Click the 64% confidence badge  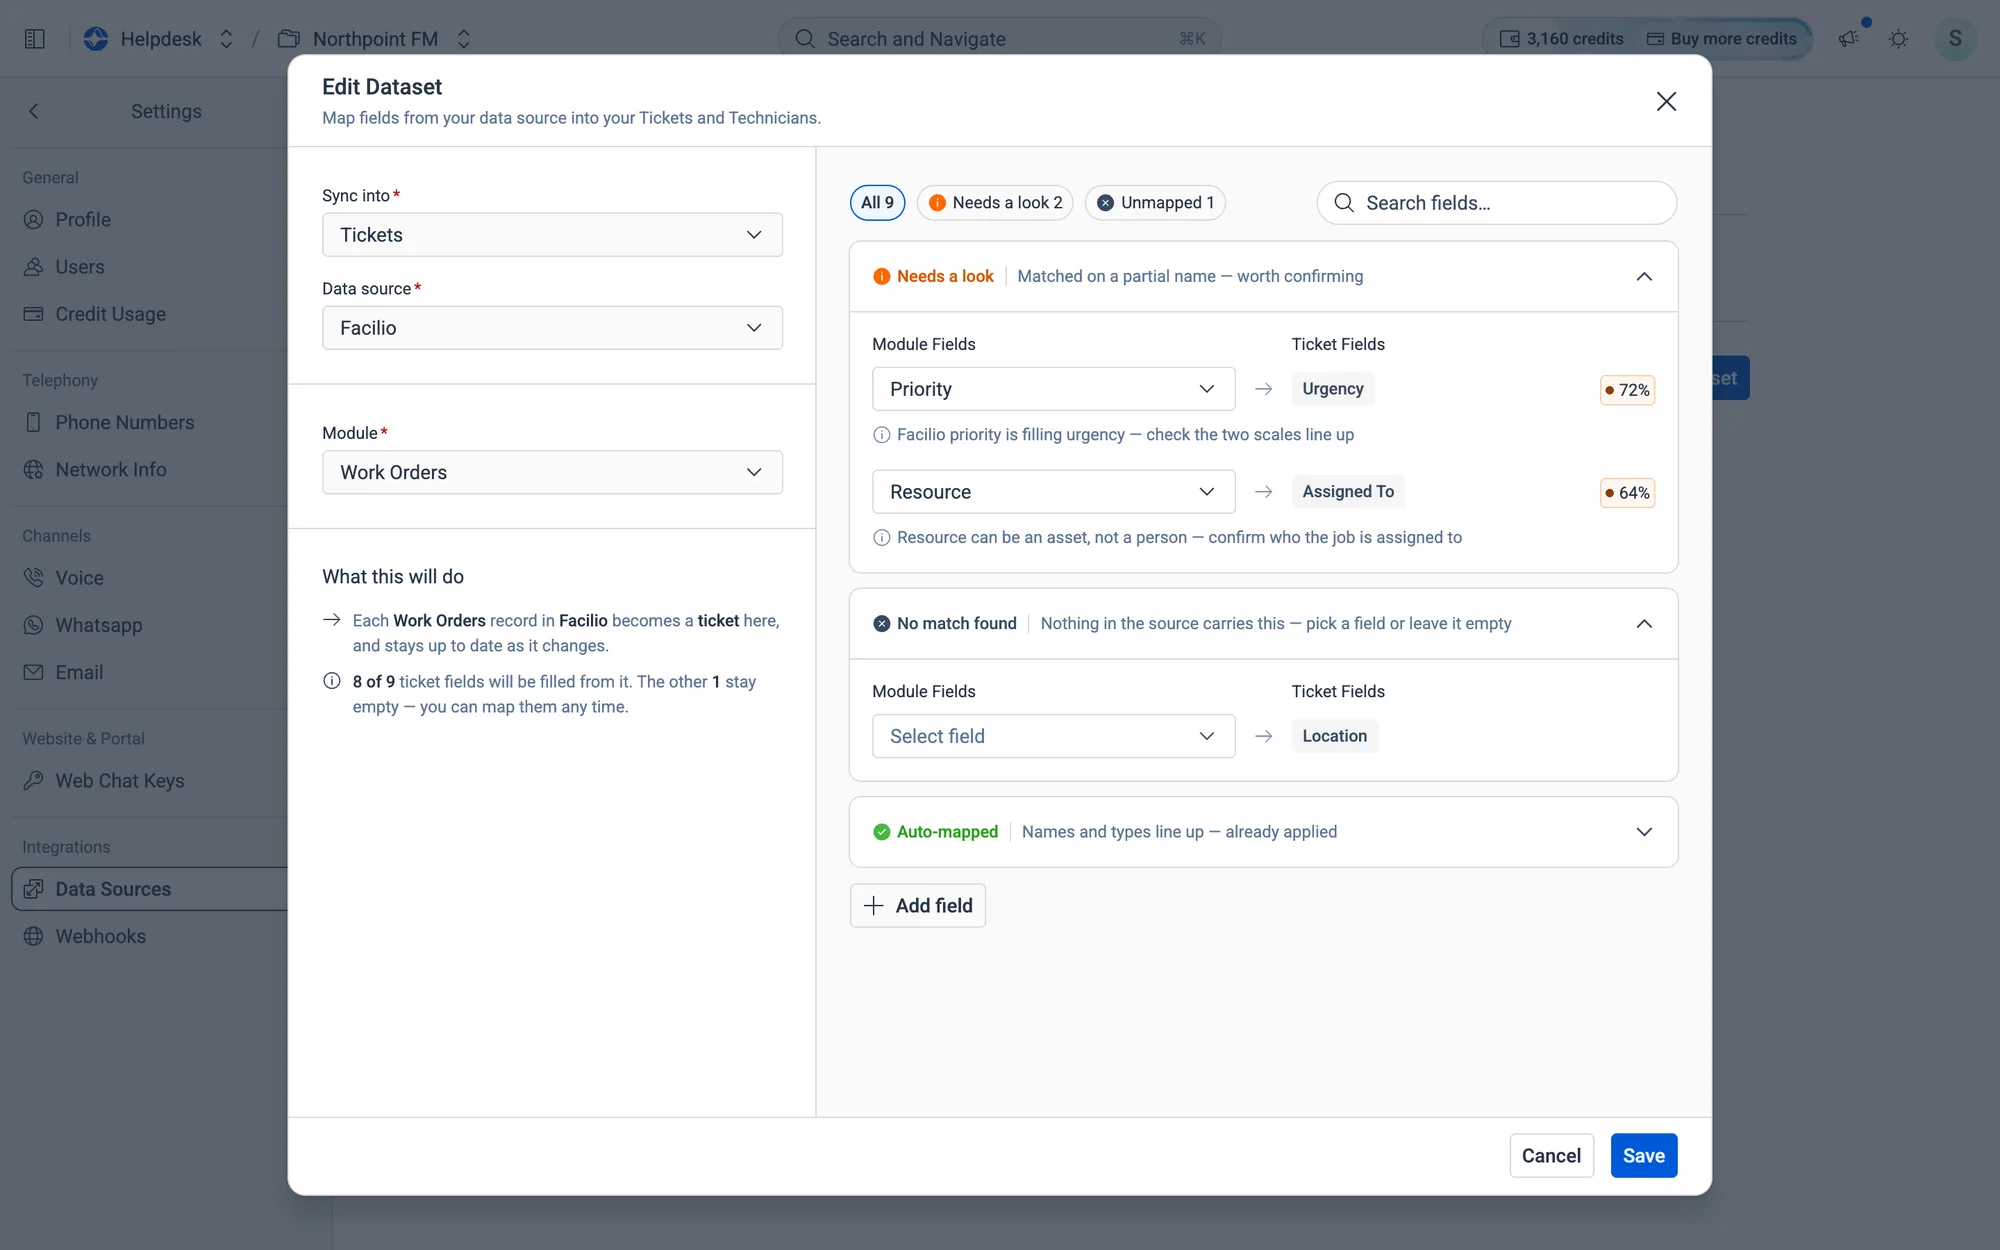point(1627,493)
